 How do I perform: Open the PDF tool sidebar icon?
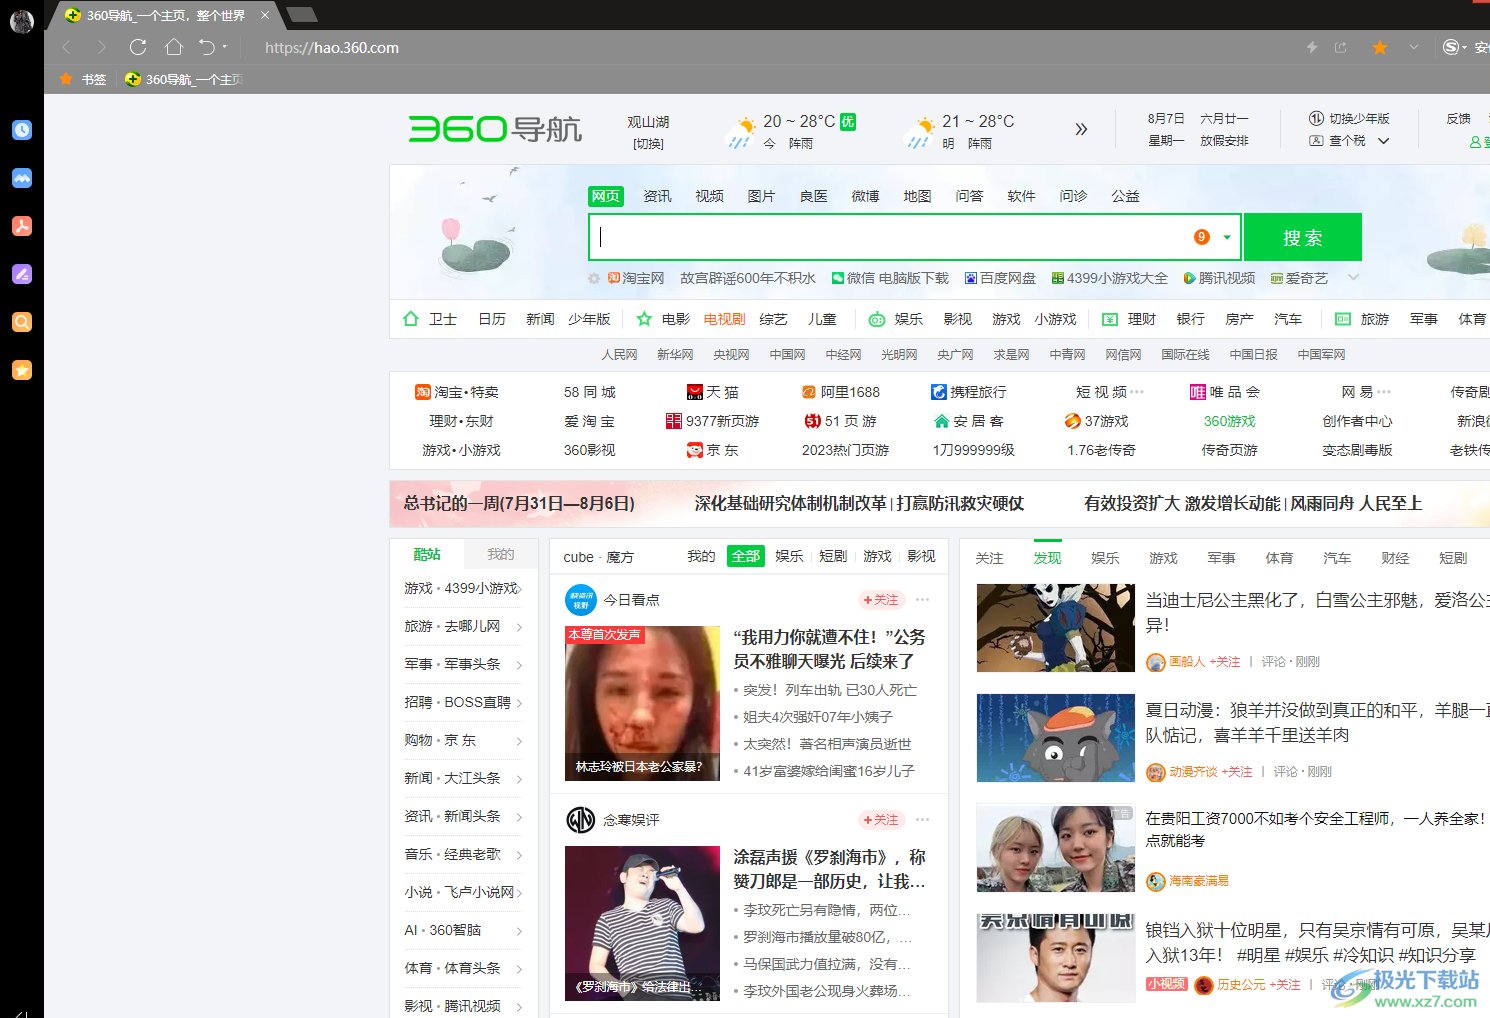point(22,226)
